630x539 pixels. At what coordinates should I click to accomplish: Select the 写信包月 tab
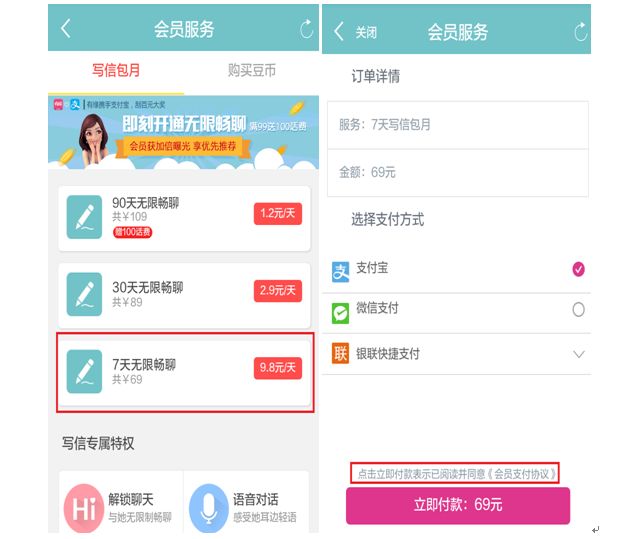(x=116, y=70)
